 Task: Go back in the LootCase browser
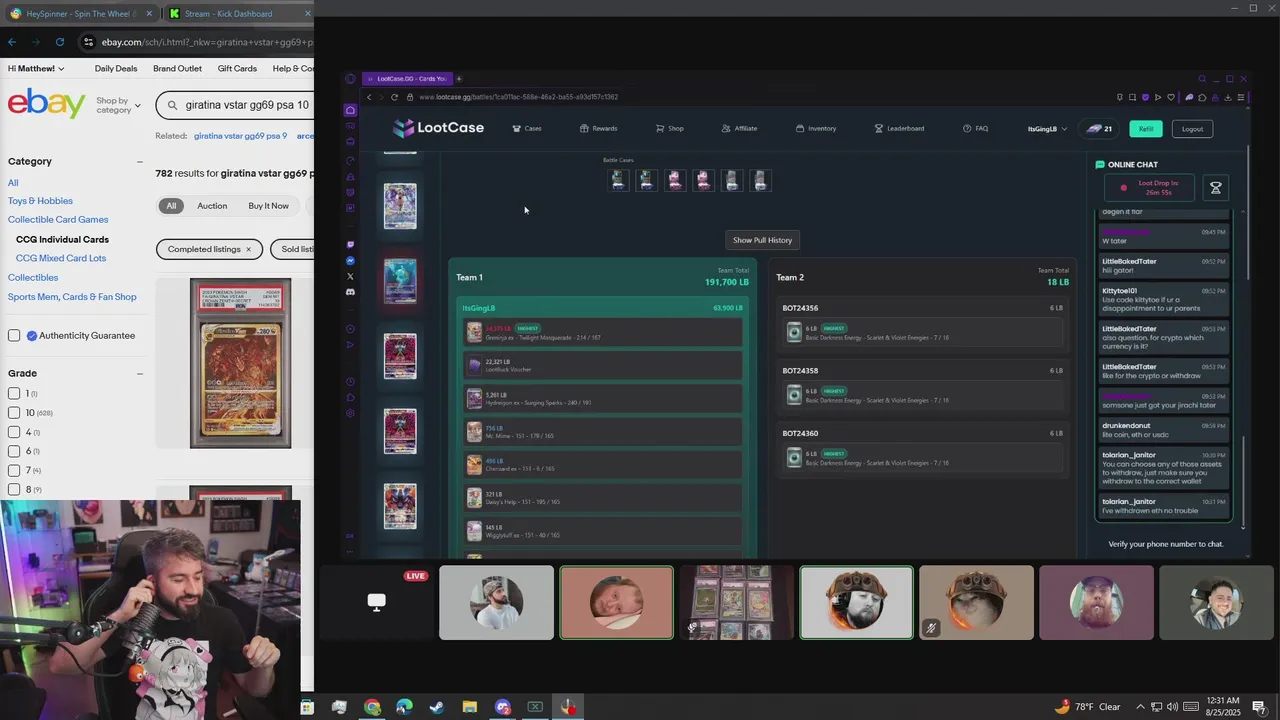(369, 97)
